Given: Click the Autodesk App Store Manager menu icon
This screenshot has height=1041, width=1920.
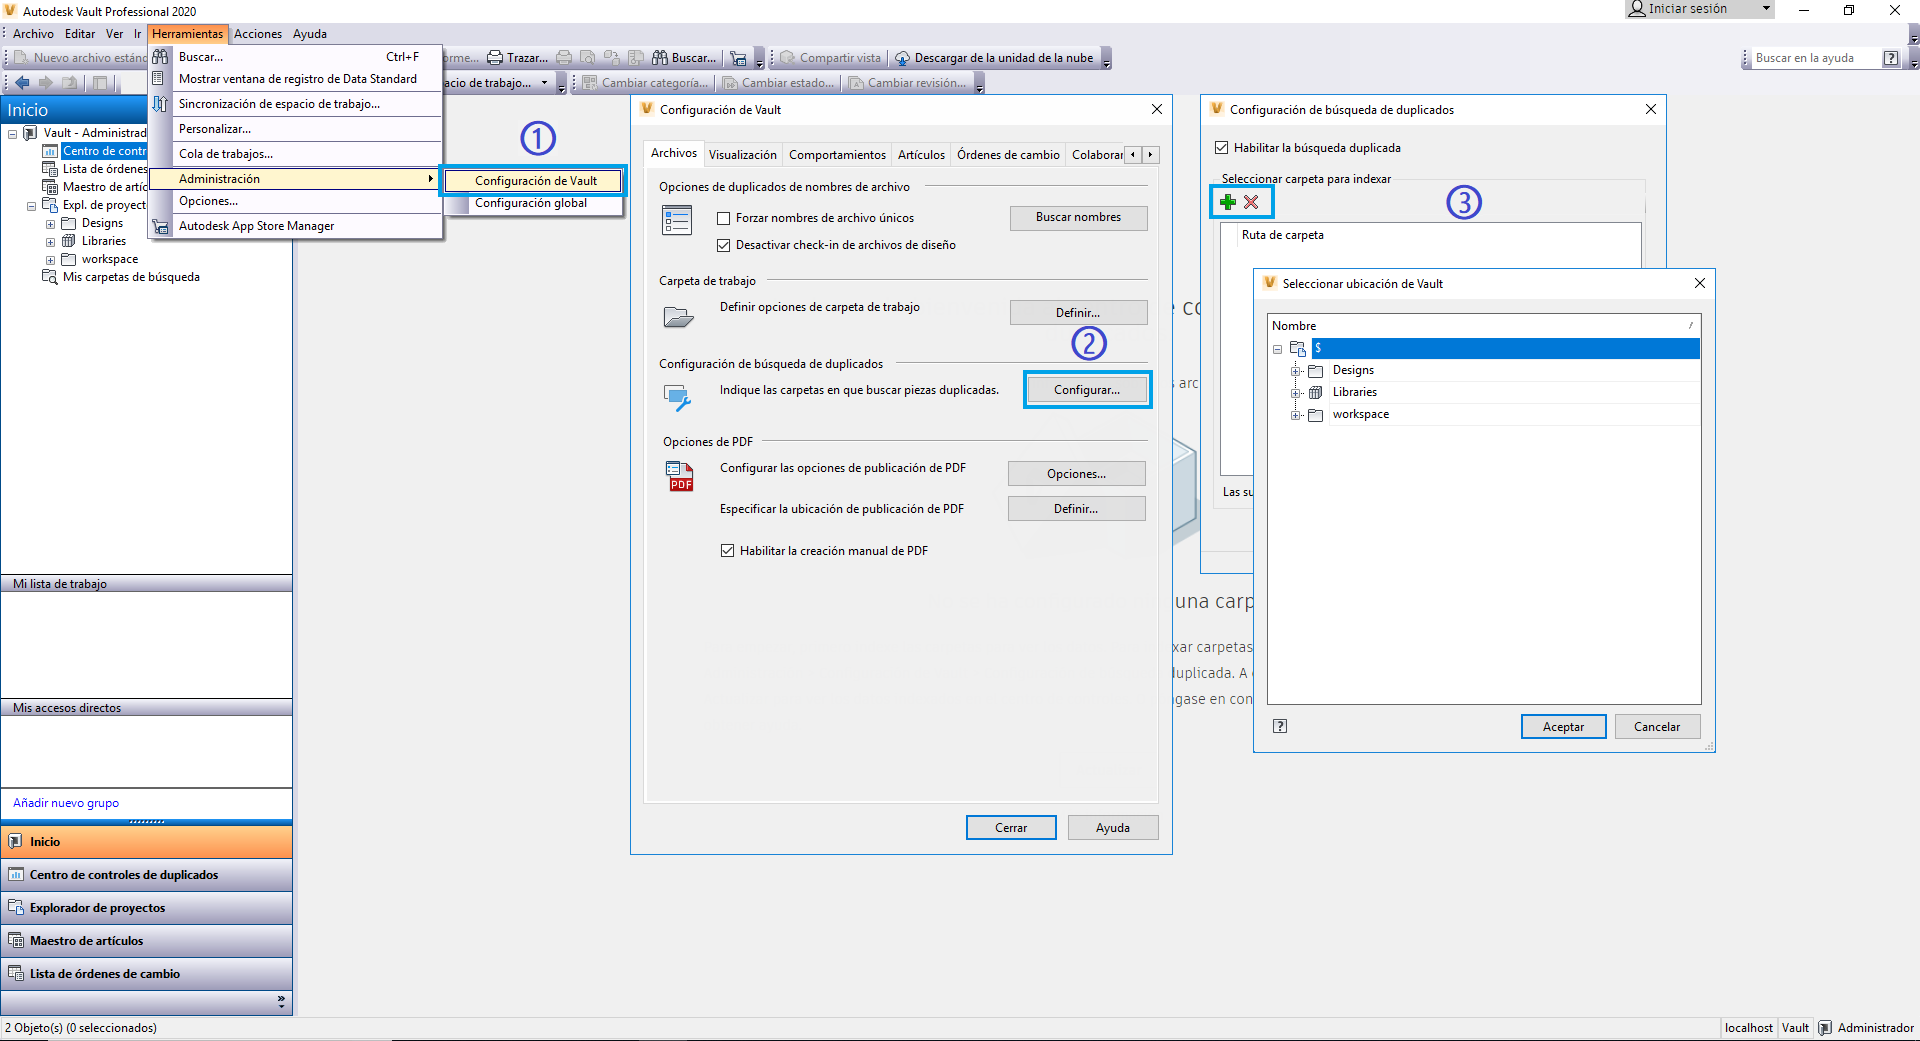Looking at the screenshot, I should click(x=160, y=226).
